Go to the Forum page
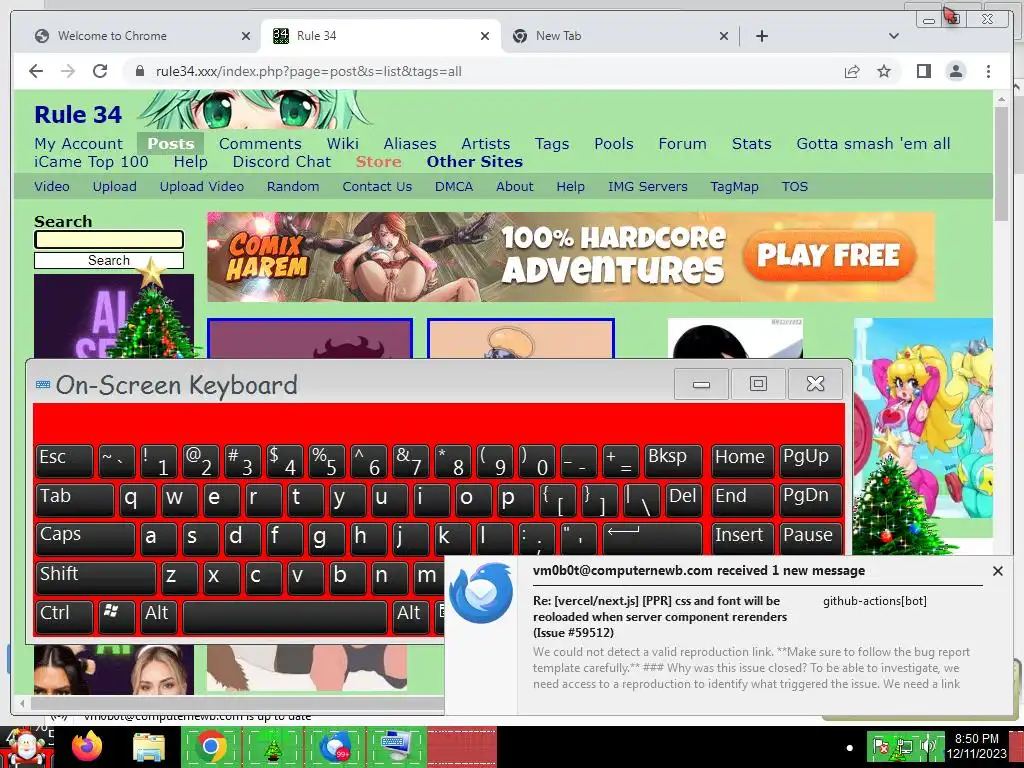1024x768 pixels. click(682, 144)
